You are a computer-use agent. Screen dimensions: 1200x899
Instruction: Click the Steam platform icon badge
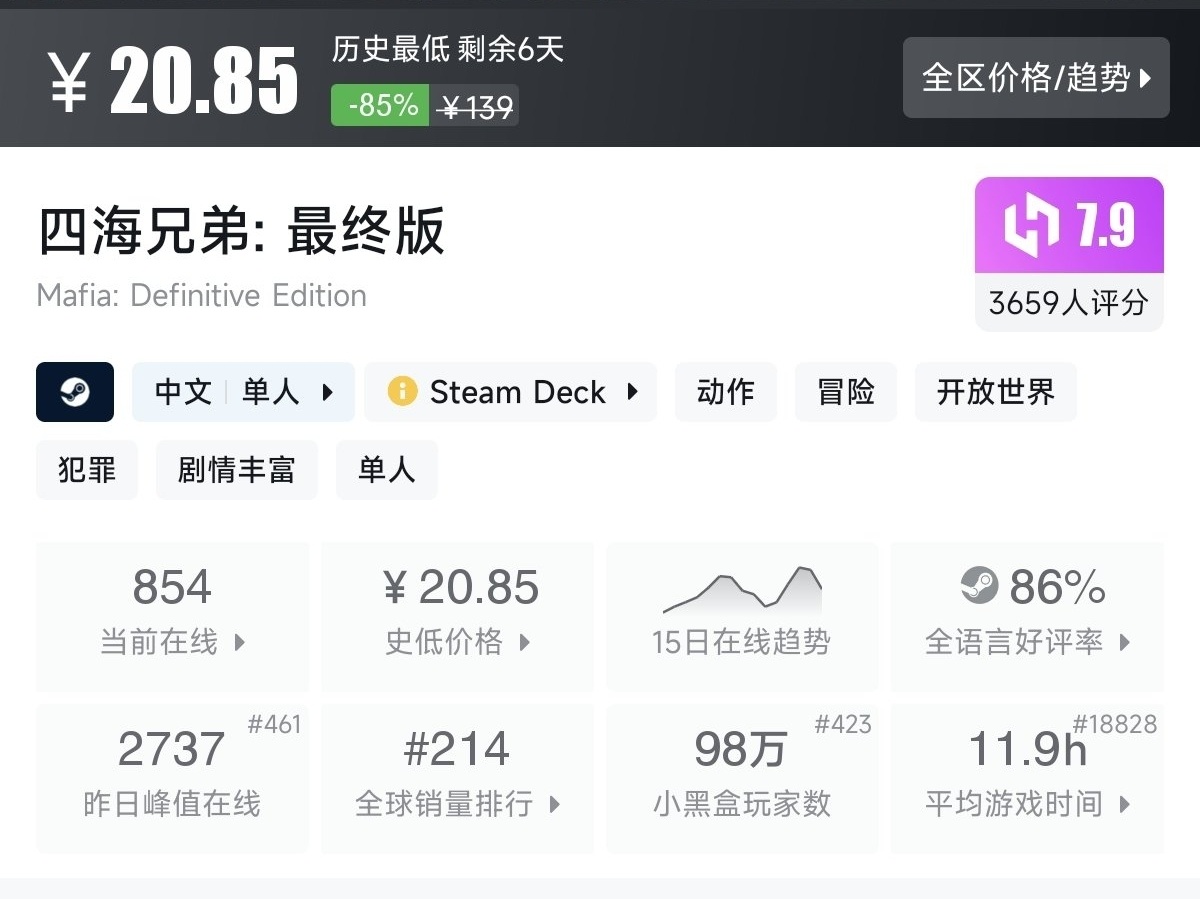[x=75, y=392]
